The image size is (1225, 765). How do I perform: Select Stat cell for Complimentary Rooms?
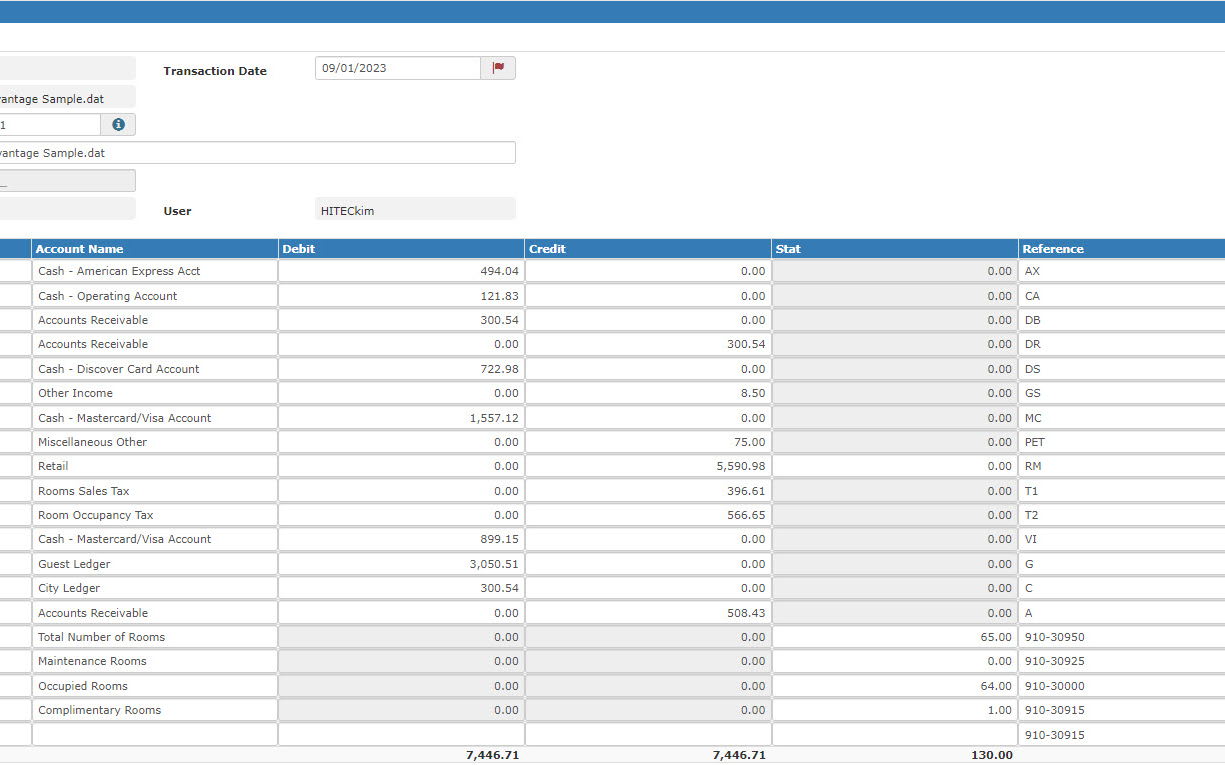coord(894,710)
